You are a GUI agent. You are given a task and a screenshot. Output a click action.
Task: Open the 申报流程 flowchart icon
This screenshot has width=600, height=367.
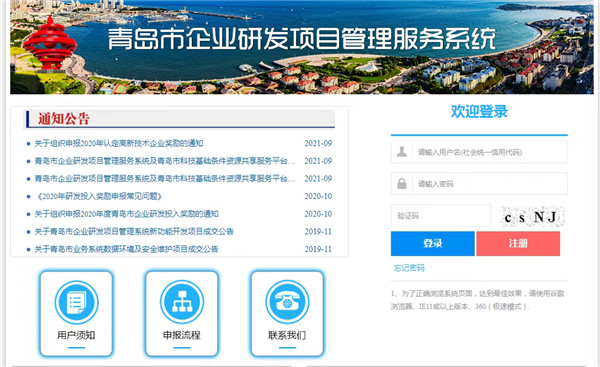point(182,302)
